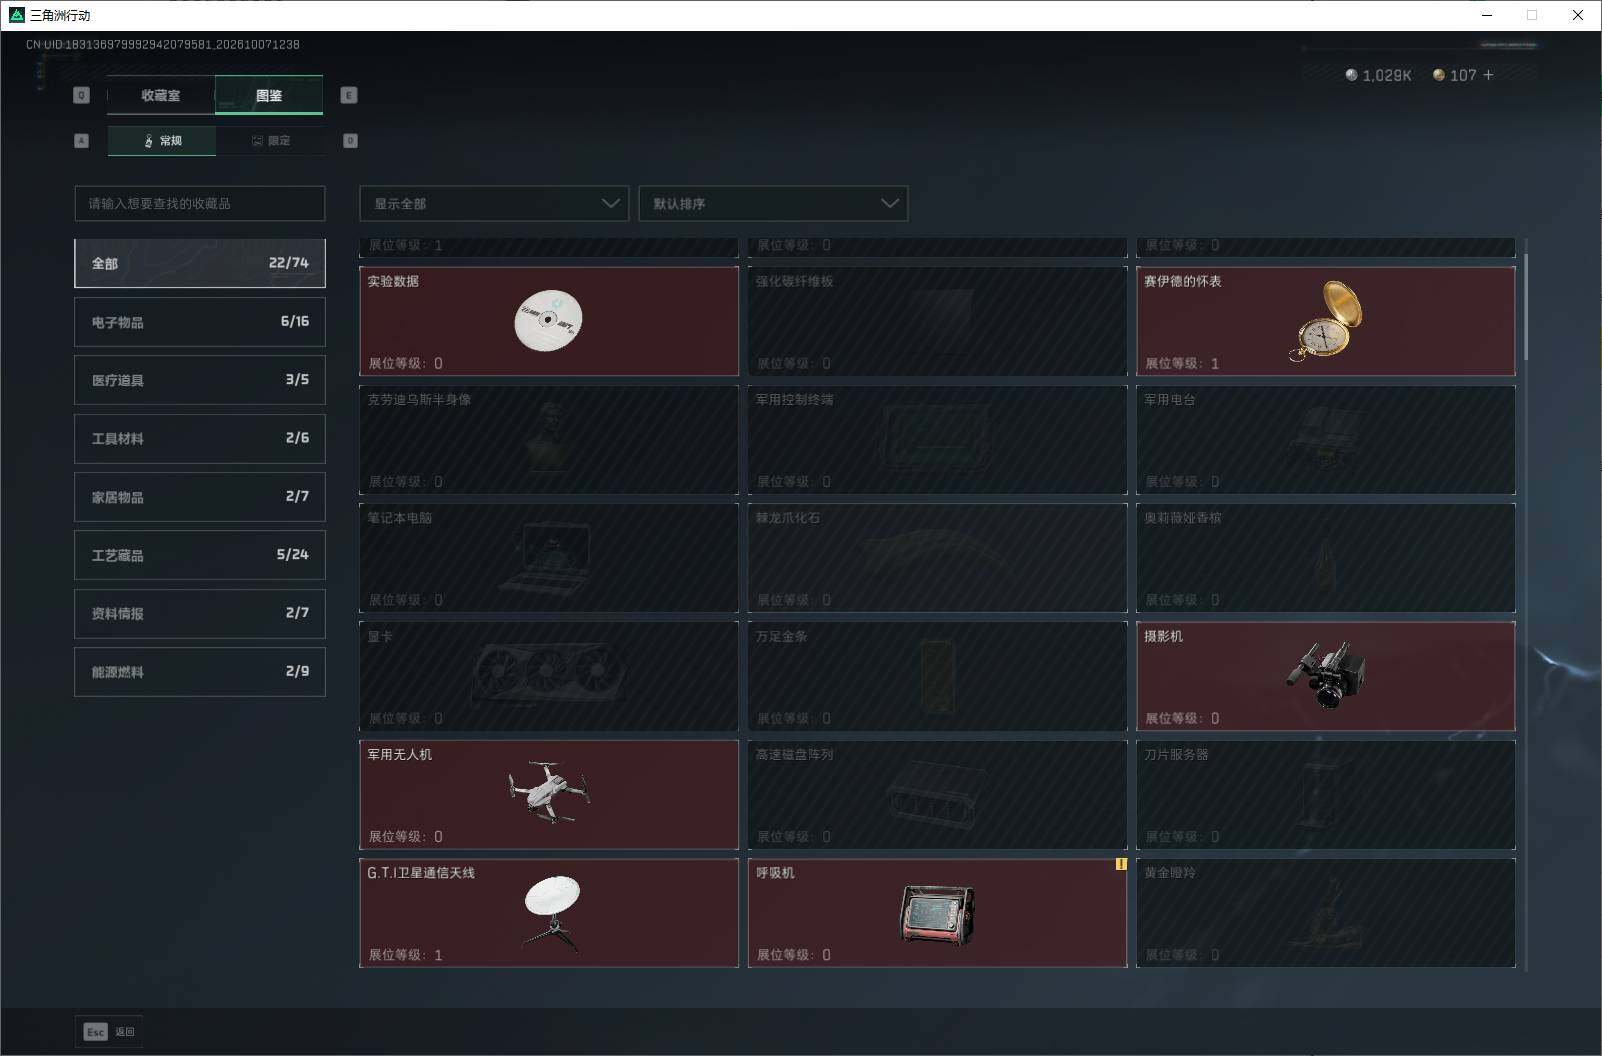Image resolution: width=1602 pixels, height=1056 pixels.
Task: Select the 资料情报 category
Action: tap(200, 613)
